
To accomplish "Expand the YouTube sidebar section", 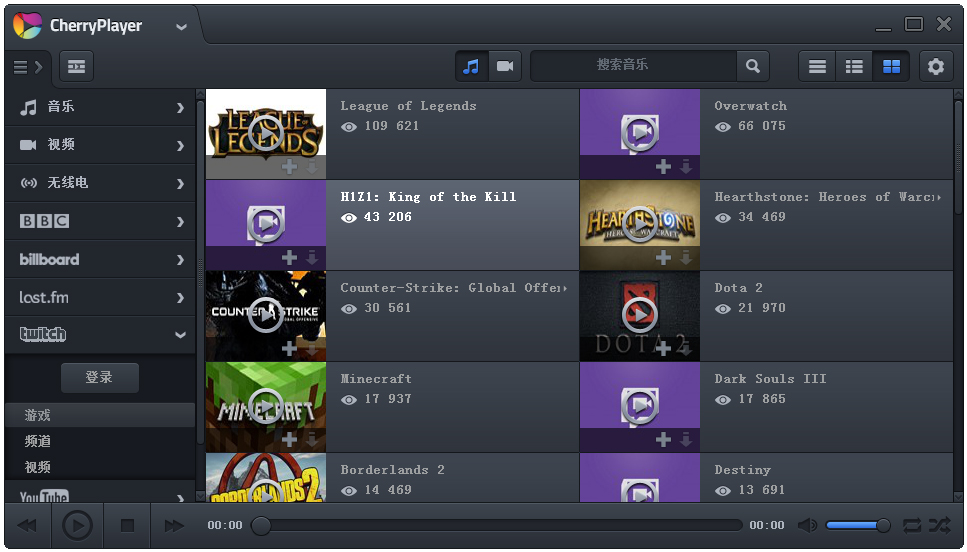I will tap(101, 493).
